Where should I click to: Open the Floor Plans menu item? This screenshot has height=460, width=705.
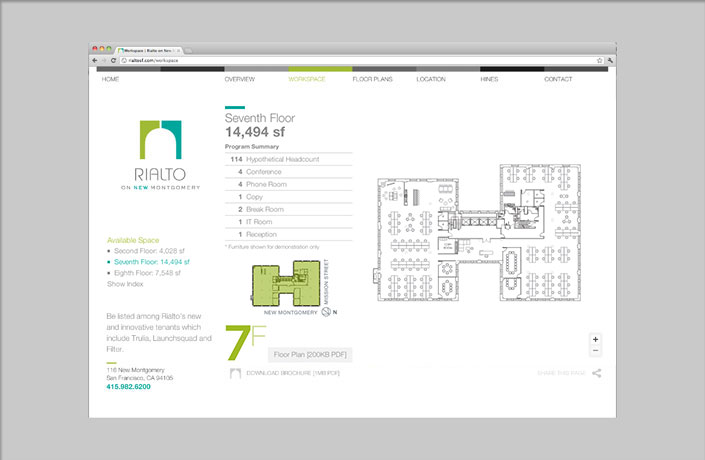coord(372,78)
